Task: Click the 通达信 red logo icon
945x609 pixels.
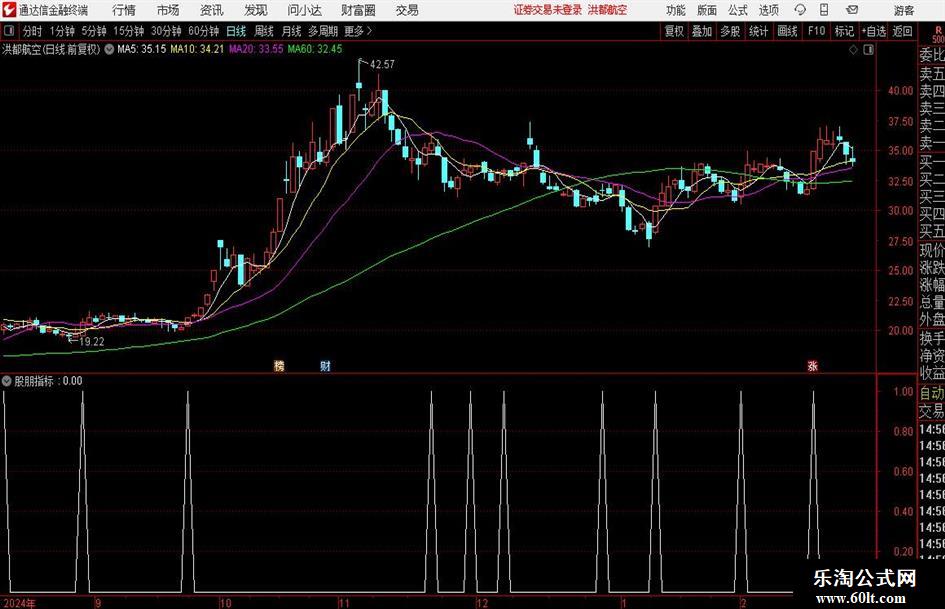Action: pyautogui.click(x=8, y=10)
